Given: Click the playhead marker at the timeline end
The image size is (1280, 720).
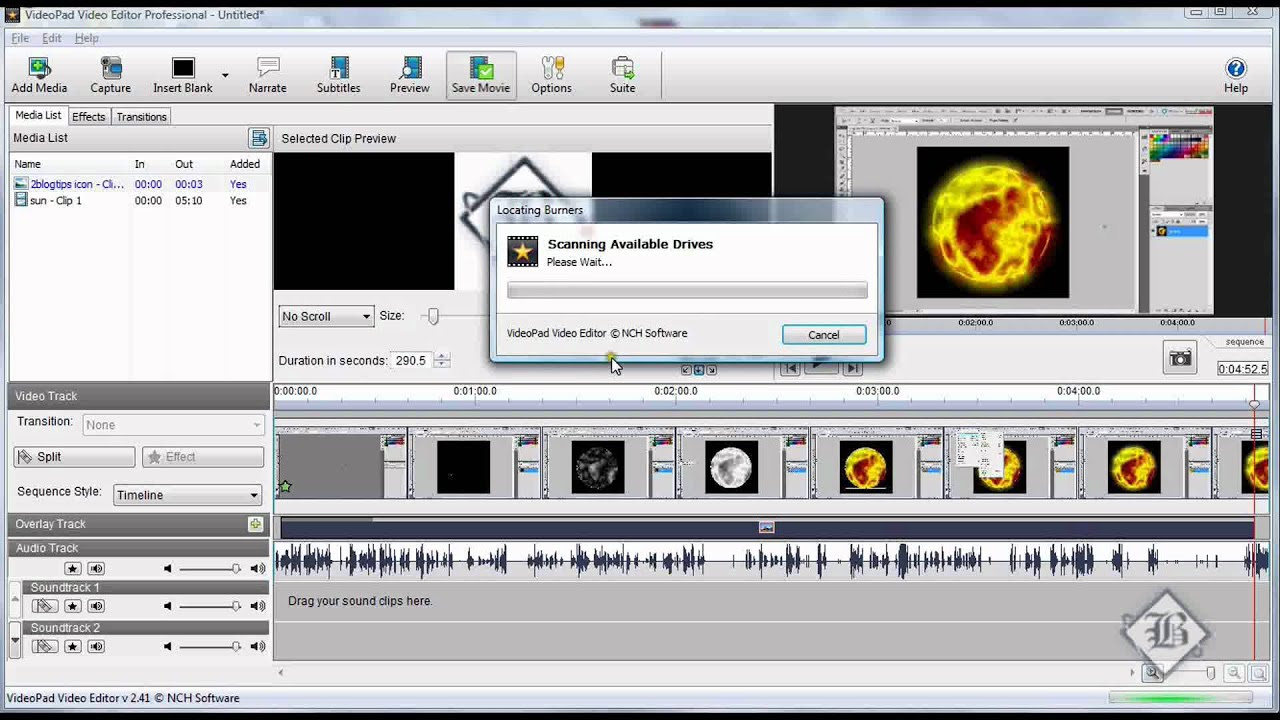Looking at the screenshot, I should coord(1254,404).
